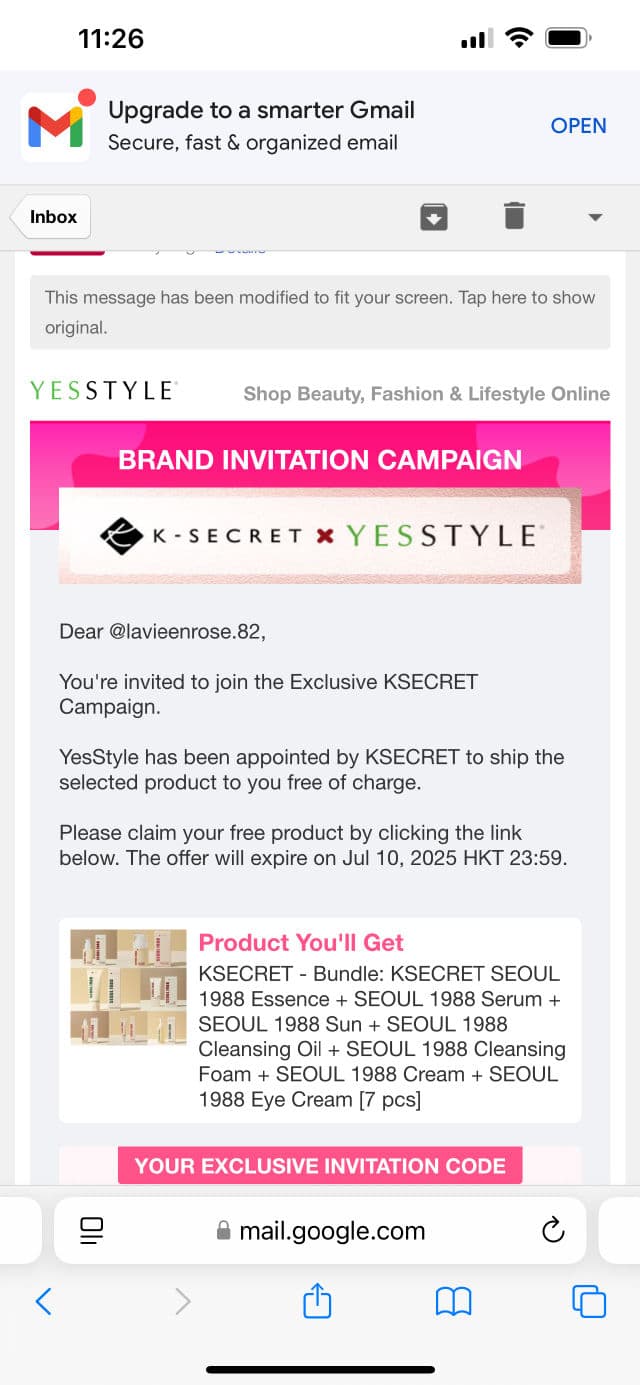
Task: View the KSECRET bundle product thumbnail
Action: (x=128, y=987)
